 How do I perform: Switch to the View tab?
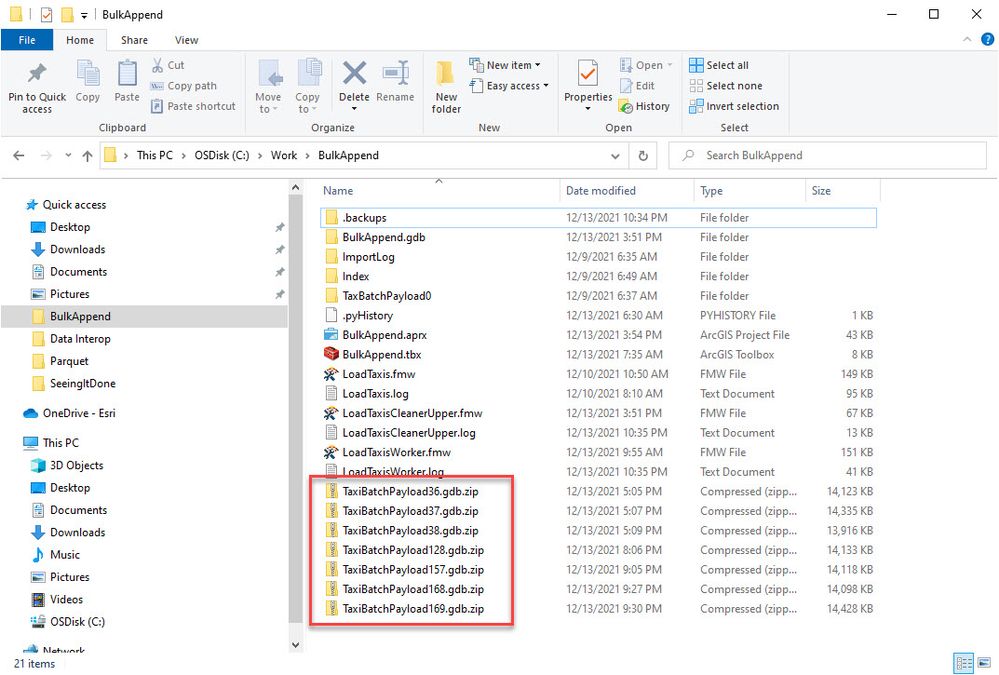(186, 40)
